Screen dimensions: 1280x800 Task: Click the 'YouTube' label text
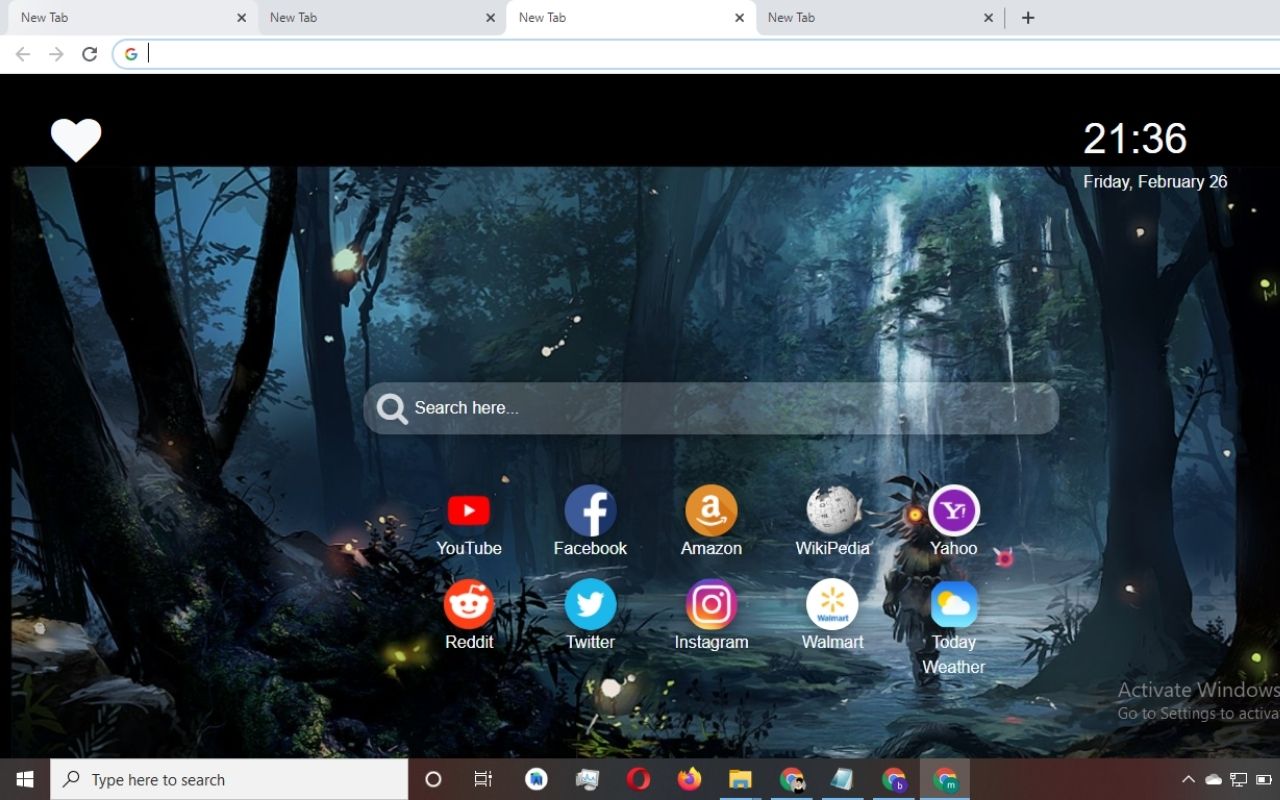469,548
